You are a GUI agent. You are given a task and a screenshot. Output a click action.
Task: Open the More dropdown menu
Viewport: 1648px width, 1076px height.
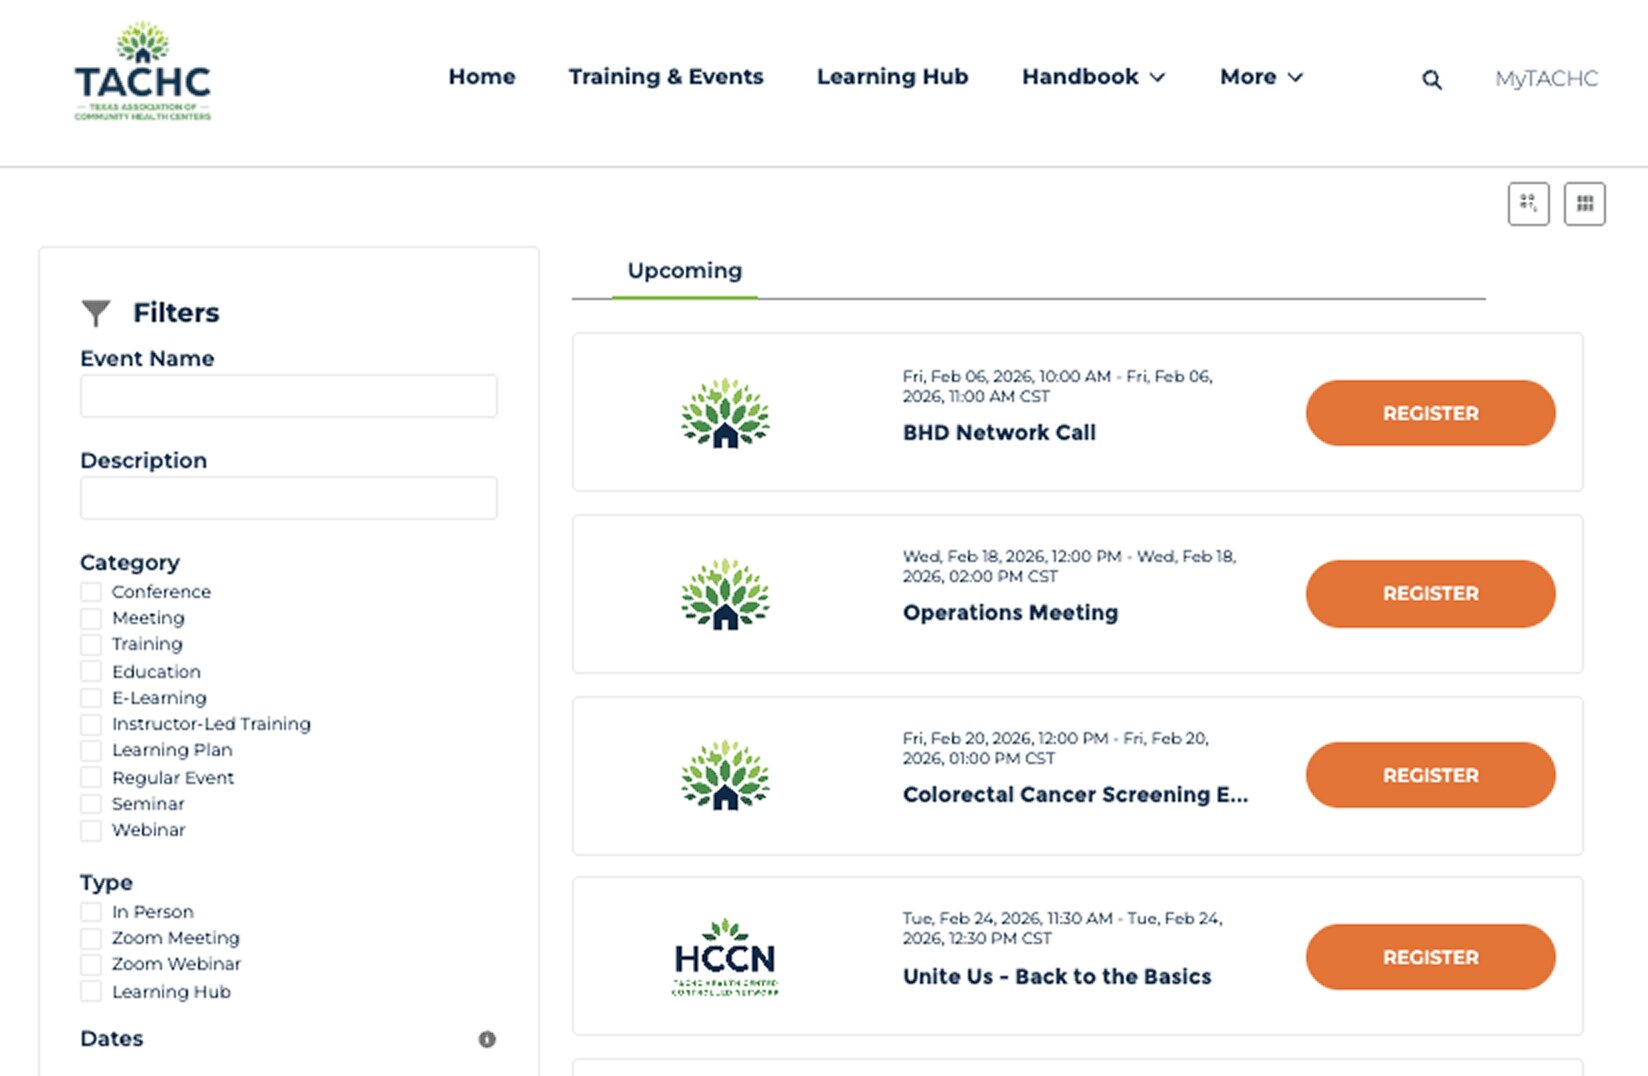(1260, 77)
